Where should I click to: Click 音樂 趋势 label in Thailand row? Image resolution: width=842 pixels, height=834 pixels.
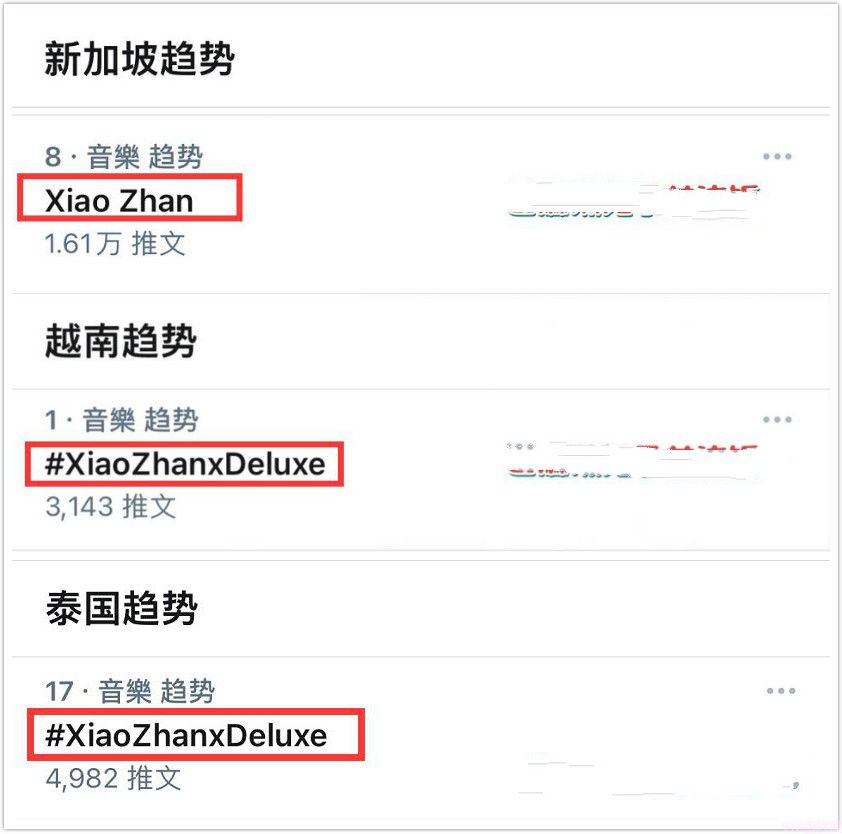pos(156,691)
